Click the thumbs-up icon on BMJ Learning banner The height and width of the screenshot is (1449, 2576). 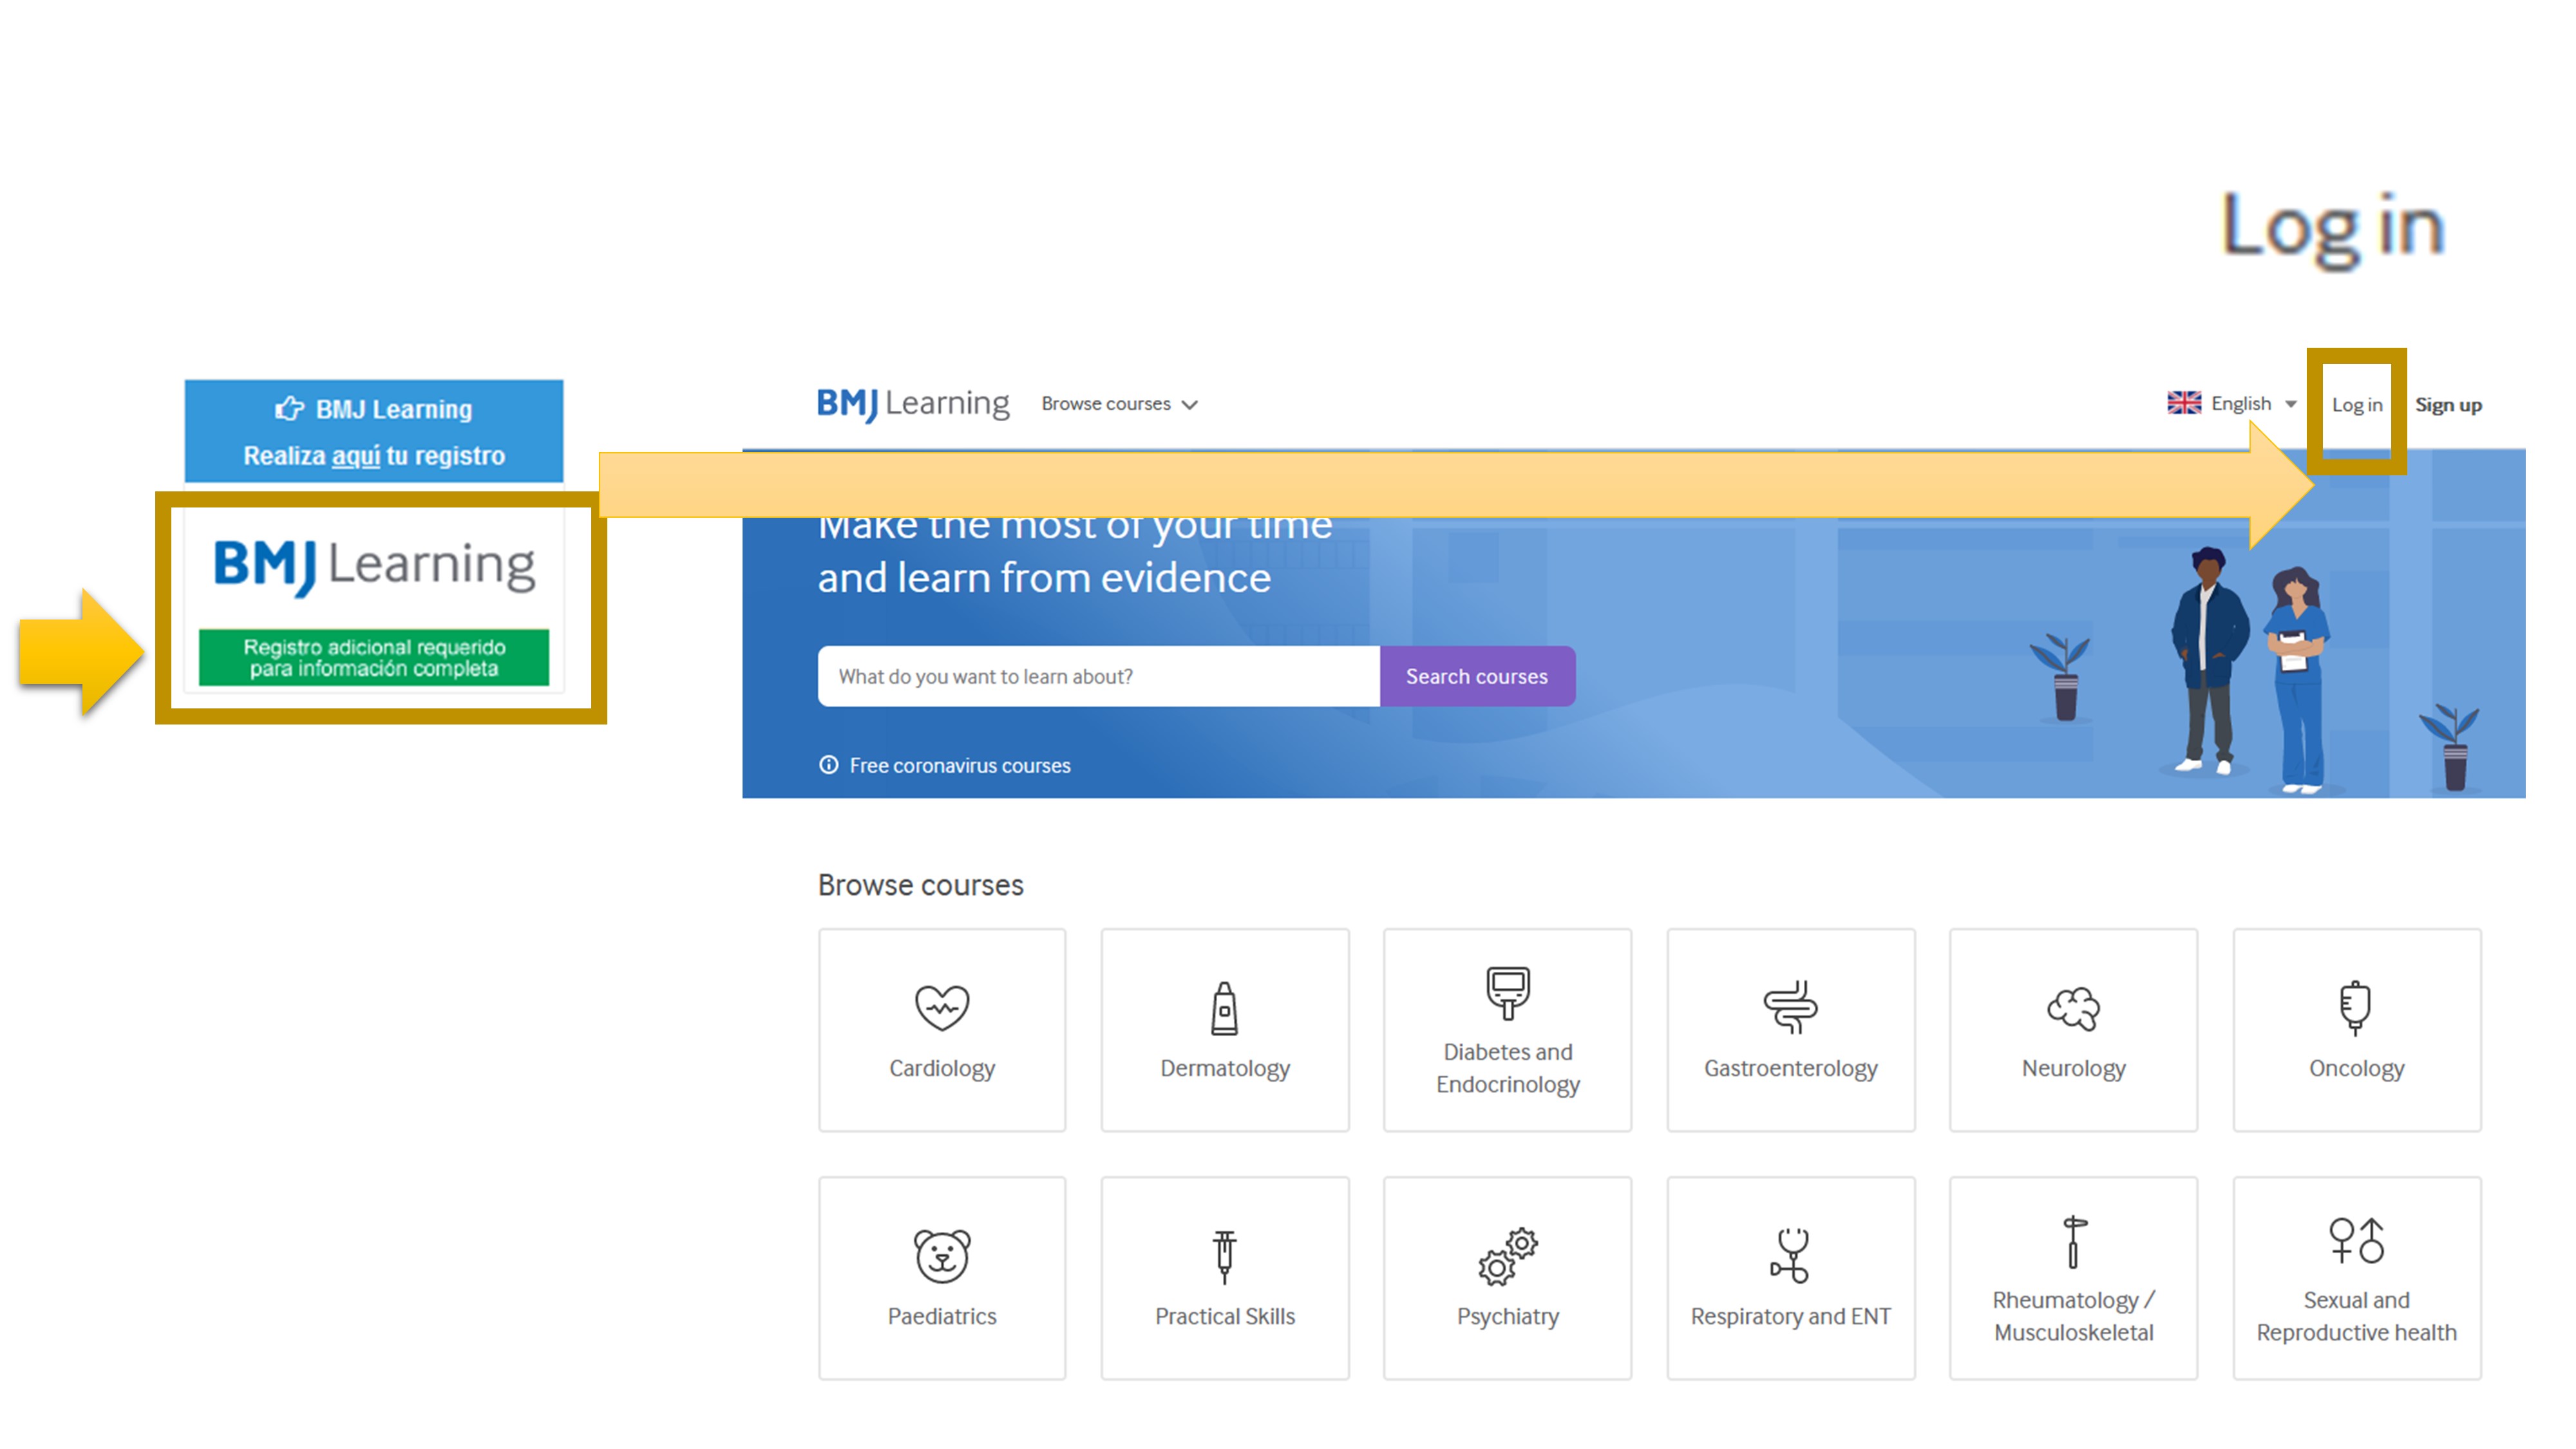click(x=289, y=408)
